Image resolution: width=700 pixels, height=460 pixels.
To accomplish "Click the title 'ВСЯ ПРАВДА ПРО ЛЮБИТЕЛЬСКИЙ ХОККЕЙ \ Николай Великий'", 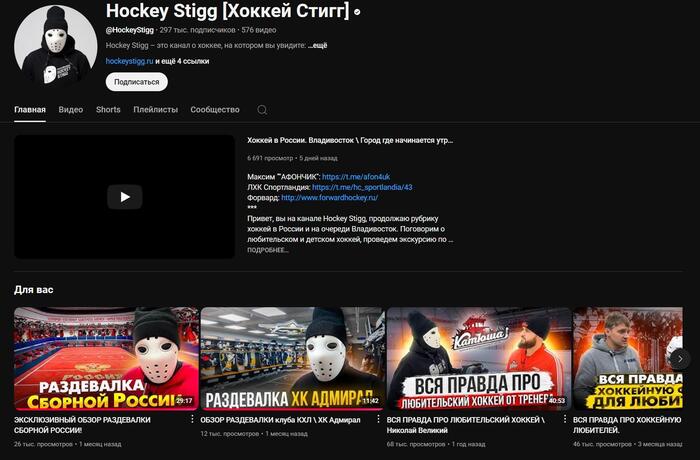I will coord(466,425).
